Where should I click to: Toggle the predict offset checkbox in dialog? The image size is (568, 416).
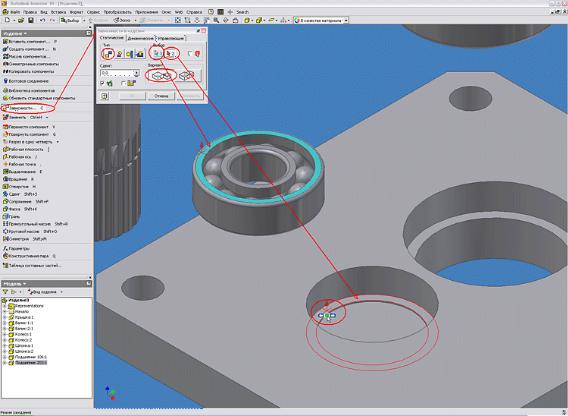click(123, 84)
